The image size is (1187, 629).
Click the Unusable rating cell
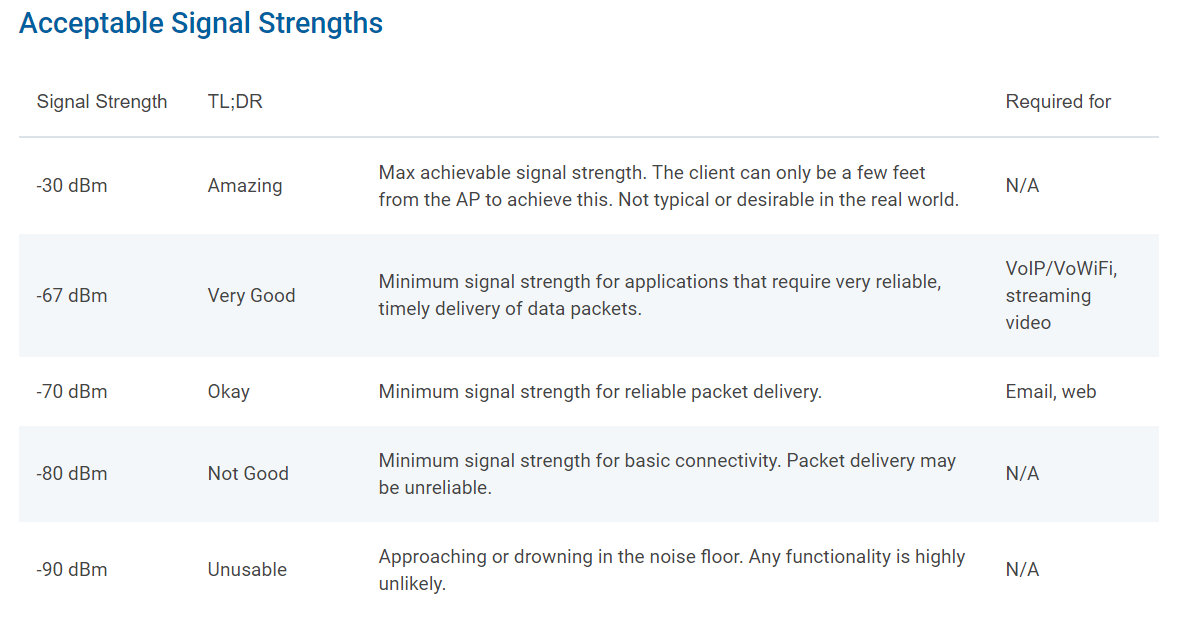click(x=247, y=569)
